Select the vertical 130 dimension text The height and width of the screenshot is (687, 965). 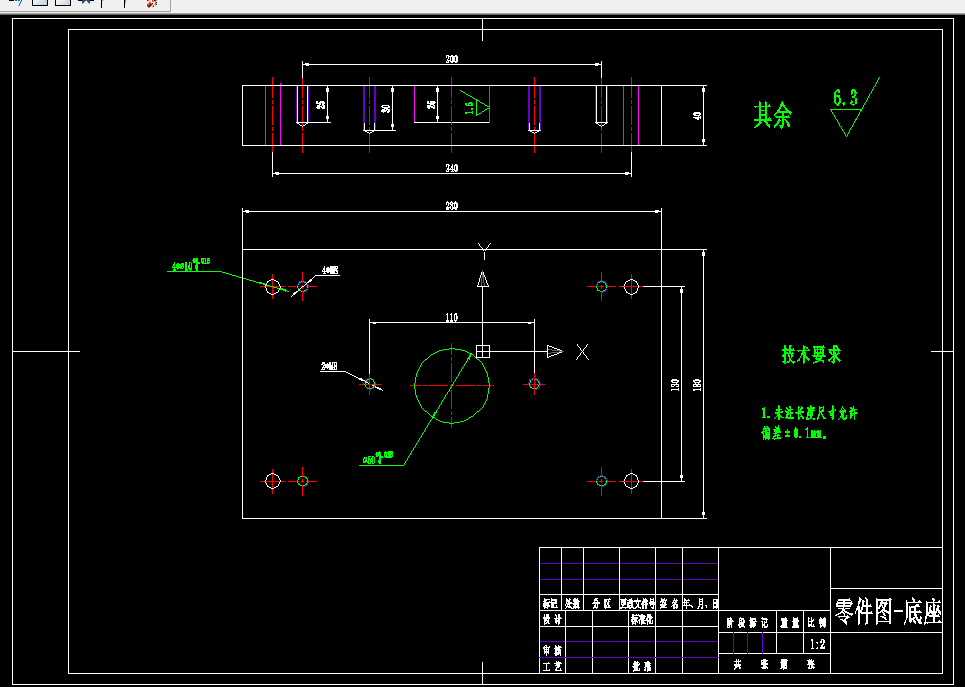click(x=675, y=385)
